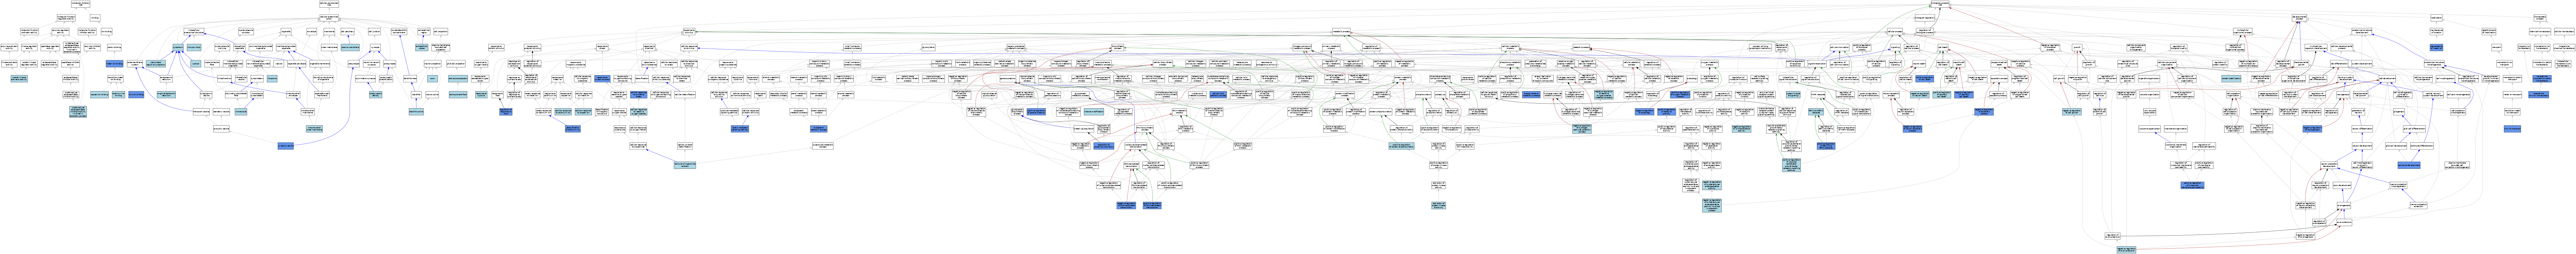Click the binding node under molecular_function

pyautogui.click(x=95, y=18)
